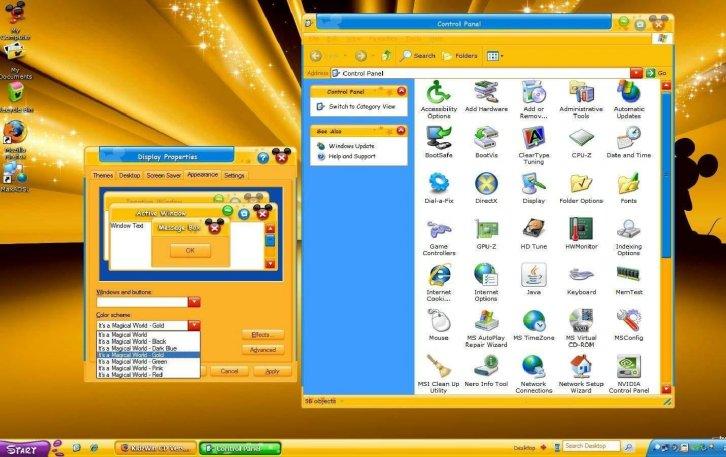Open Windows Update link
The width and height of the screenshot is (726, 457).
click(351, 146)
